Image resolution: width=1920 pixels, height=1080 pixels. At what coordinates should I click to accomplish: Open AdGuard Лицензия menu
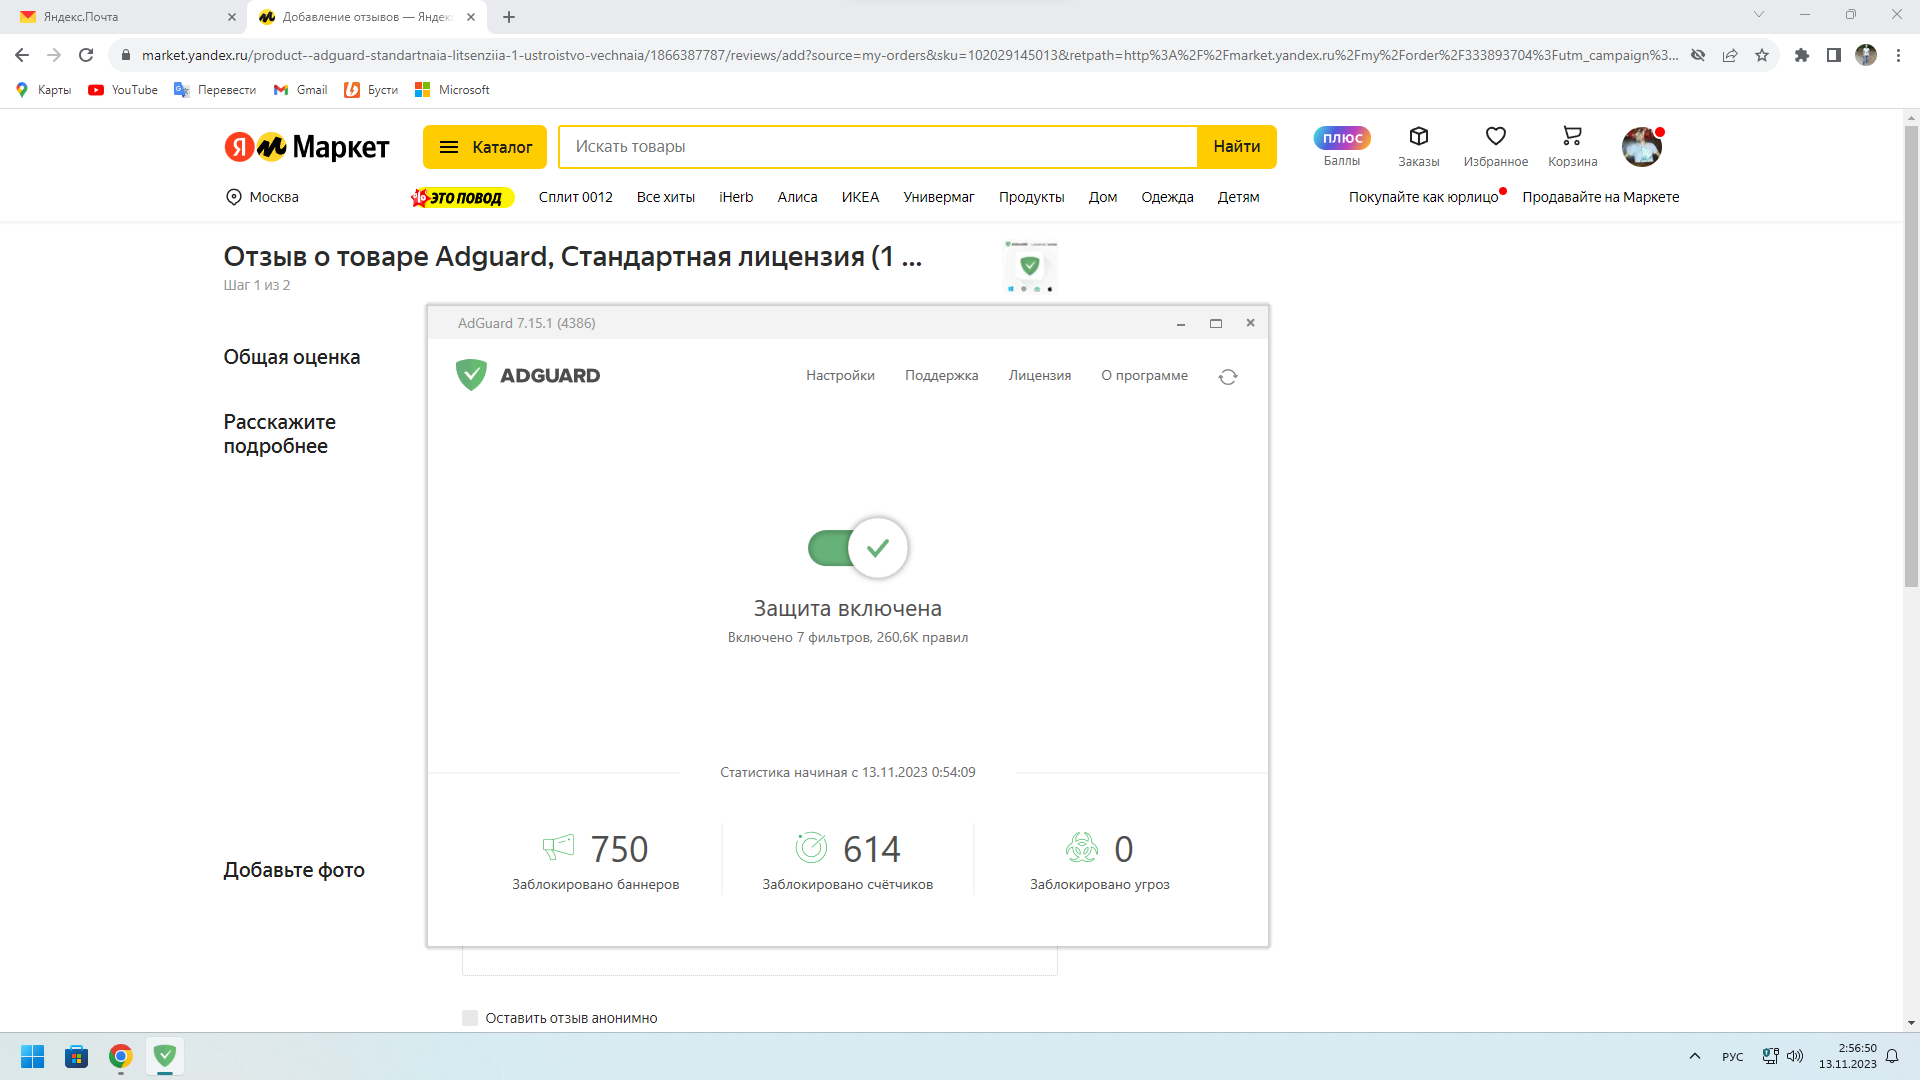(x=1039, y=376)
